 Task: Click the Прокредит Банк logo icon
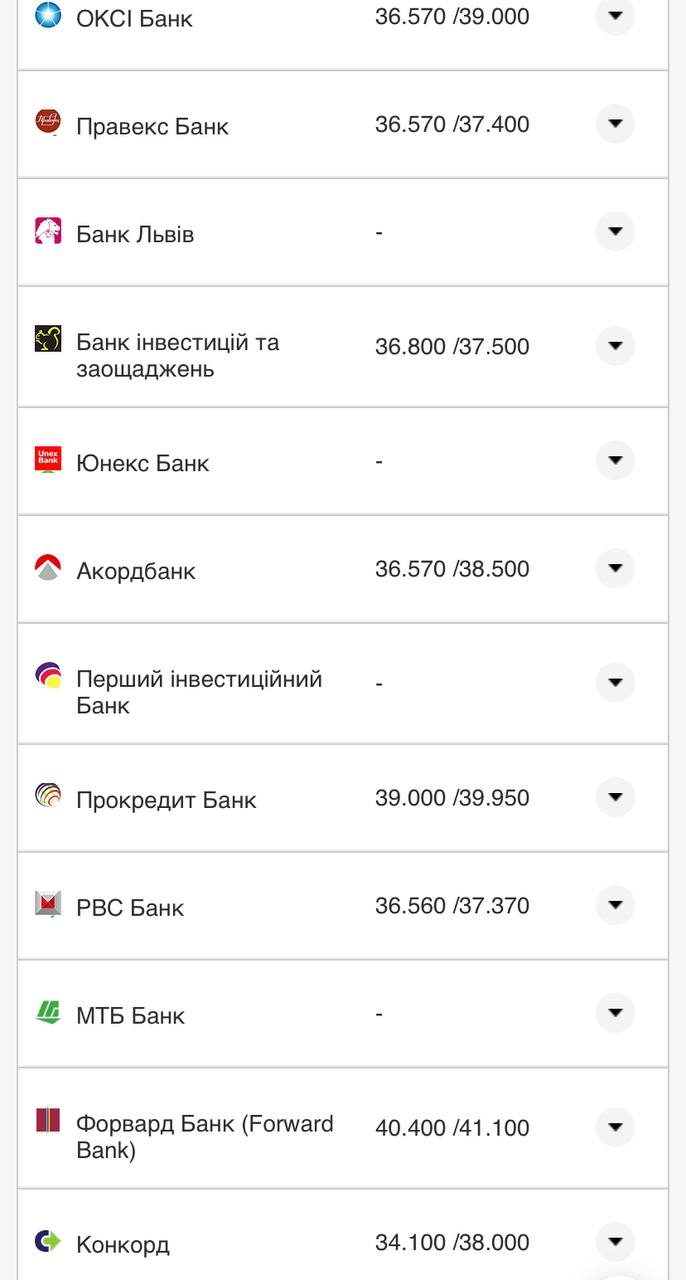point(48,796)
